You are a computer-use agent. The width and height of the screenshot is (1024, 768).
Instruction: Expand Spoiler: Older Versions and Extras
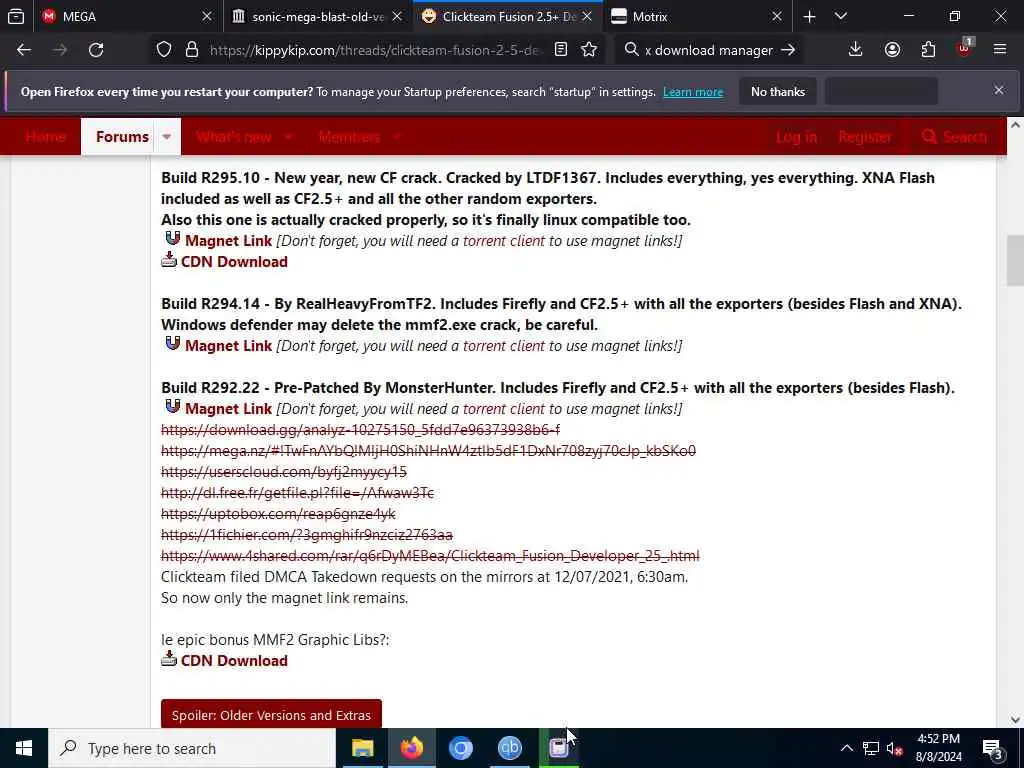(271, 715)
